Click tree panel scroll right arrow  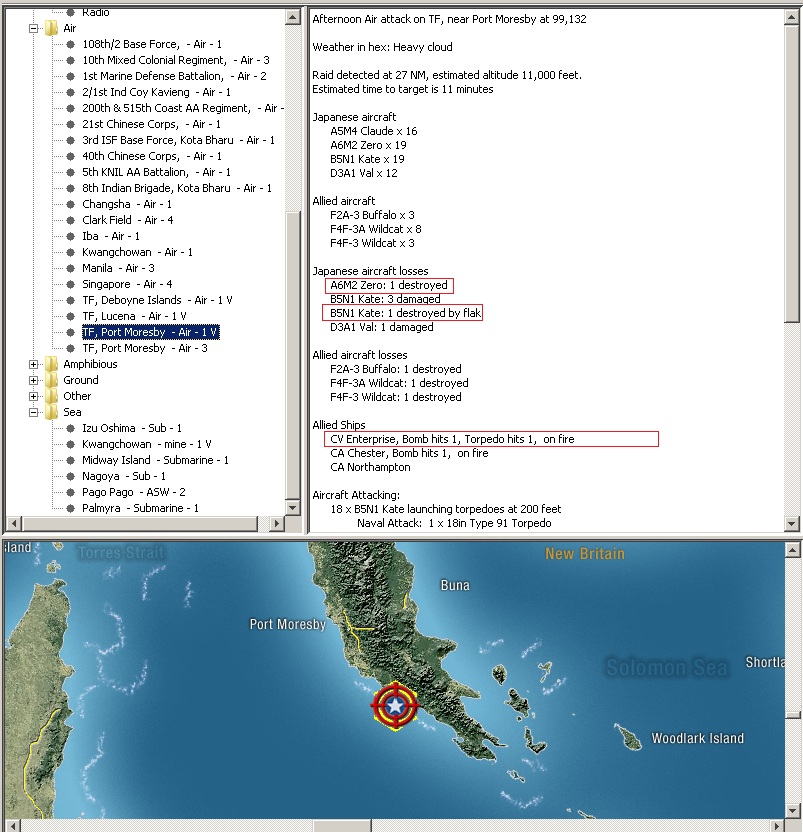(x=275, y=524)
